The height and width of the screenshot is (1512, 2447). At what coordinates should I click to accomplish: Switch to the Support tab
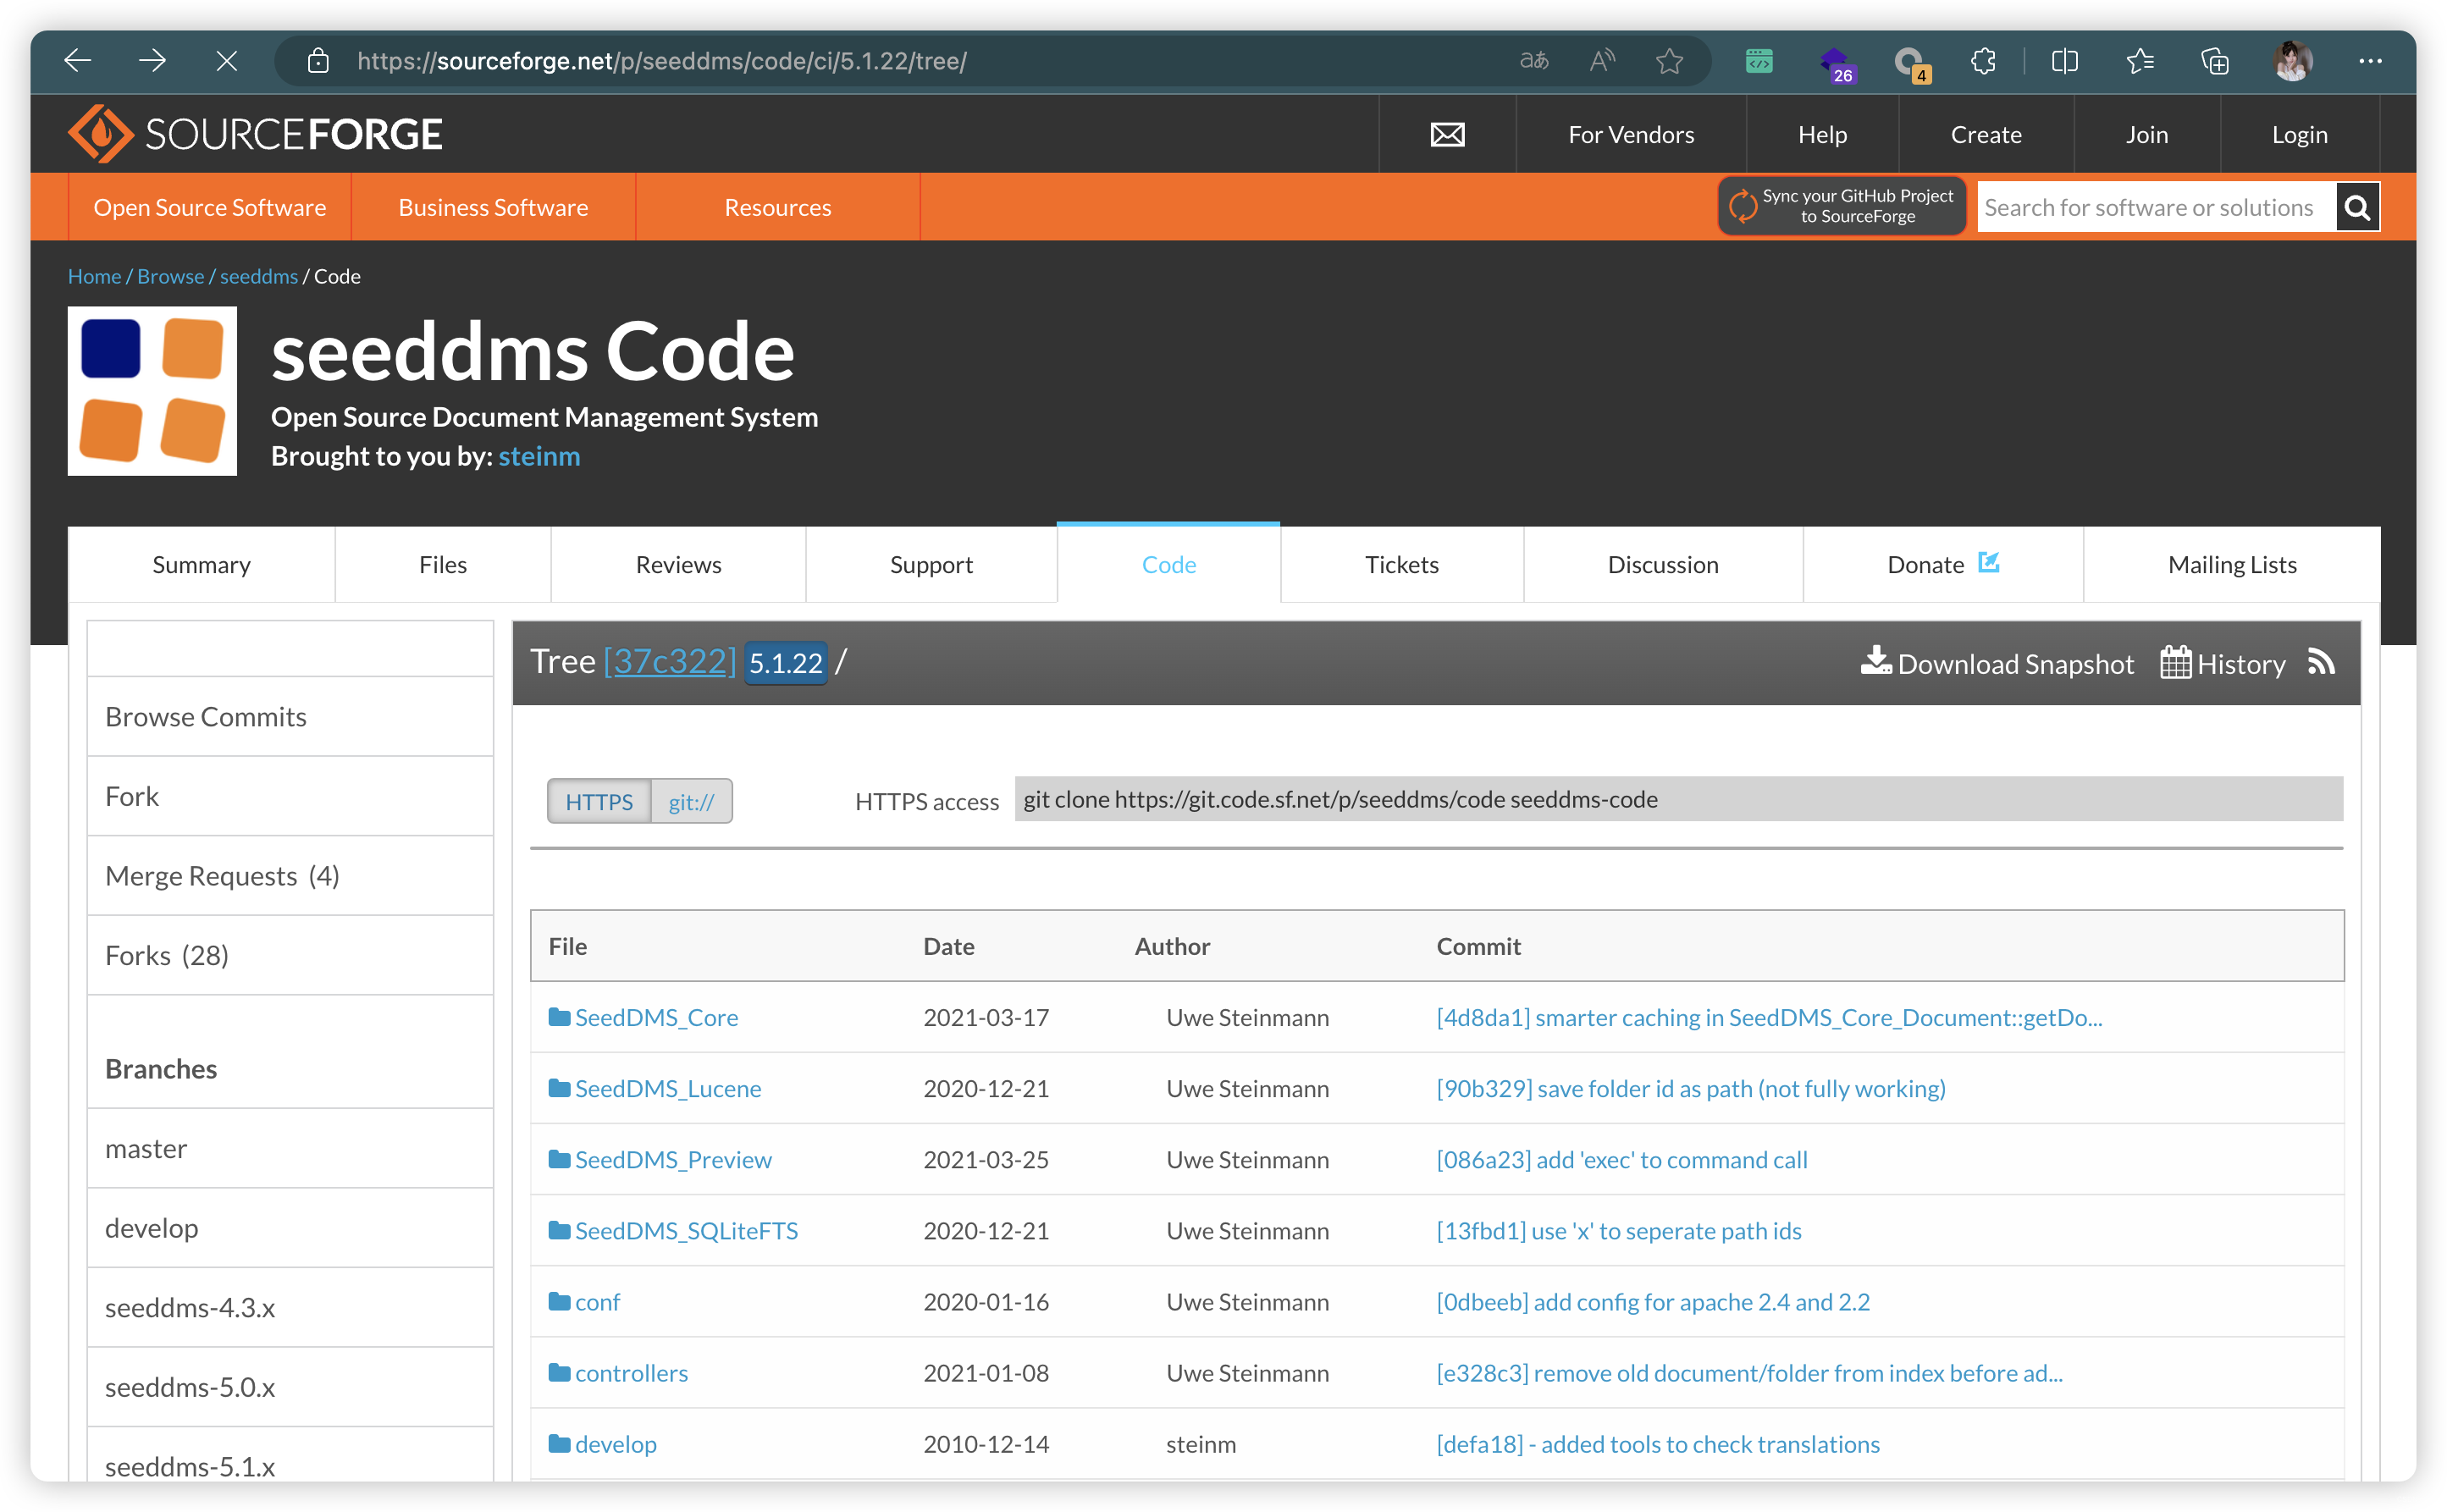[931, 564]
